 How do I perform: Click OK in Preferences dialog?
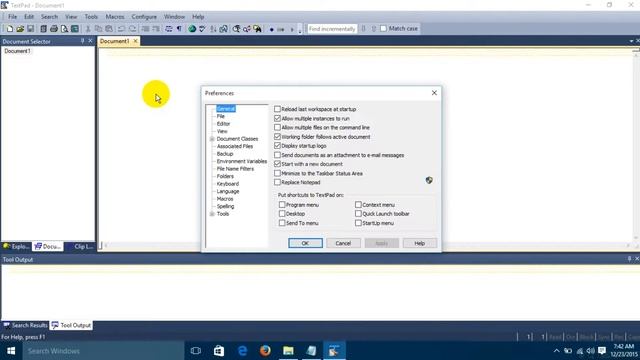pos(305,243)
